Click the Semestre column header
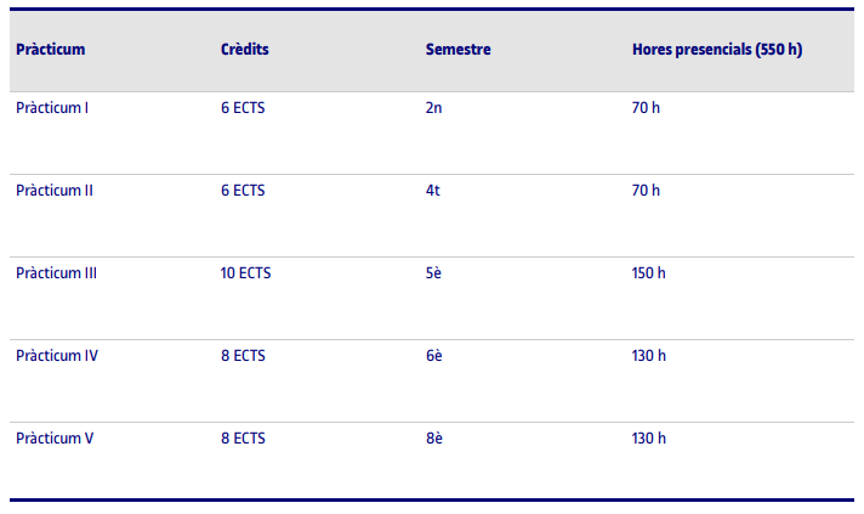This screenshot has width=864, height=514. 458,50
